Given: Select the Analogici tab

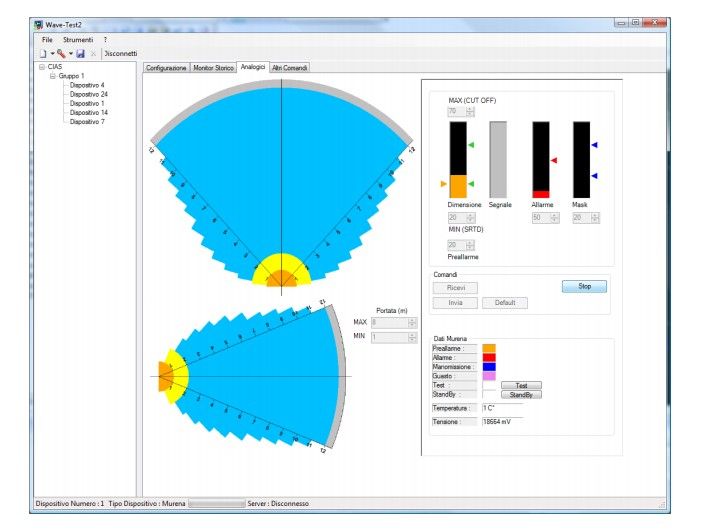Looking at the screenshot, I should pos(253,67).
